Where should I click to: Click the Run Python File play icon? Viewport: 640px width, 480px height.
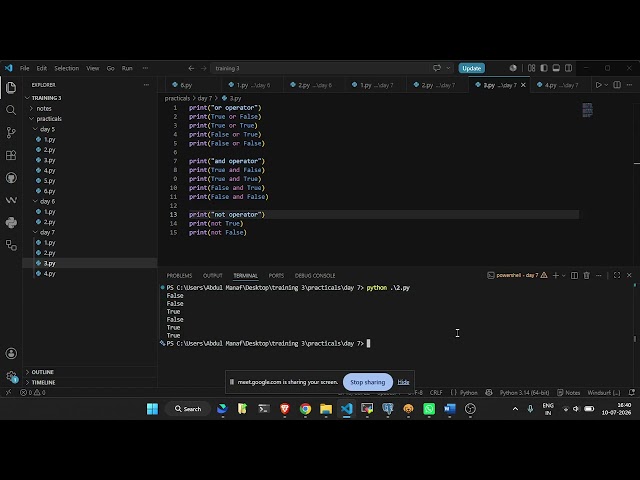click(598, 85)
